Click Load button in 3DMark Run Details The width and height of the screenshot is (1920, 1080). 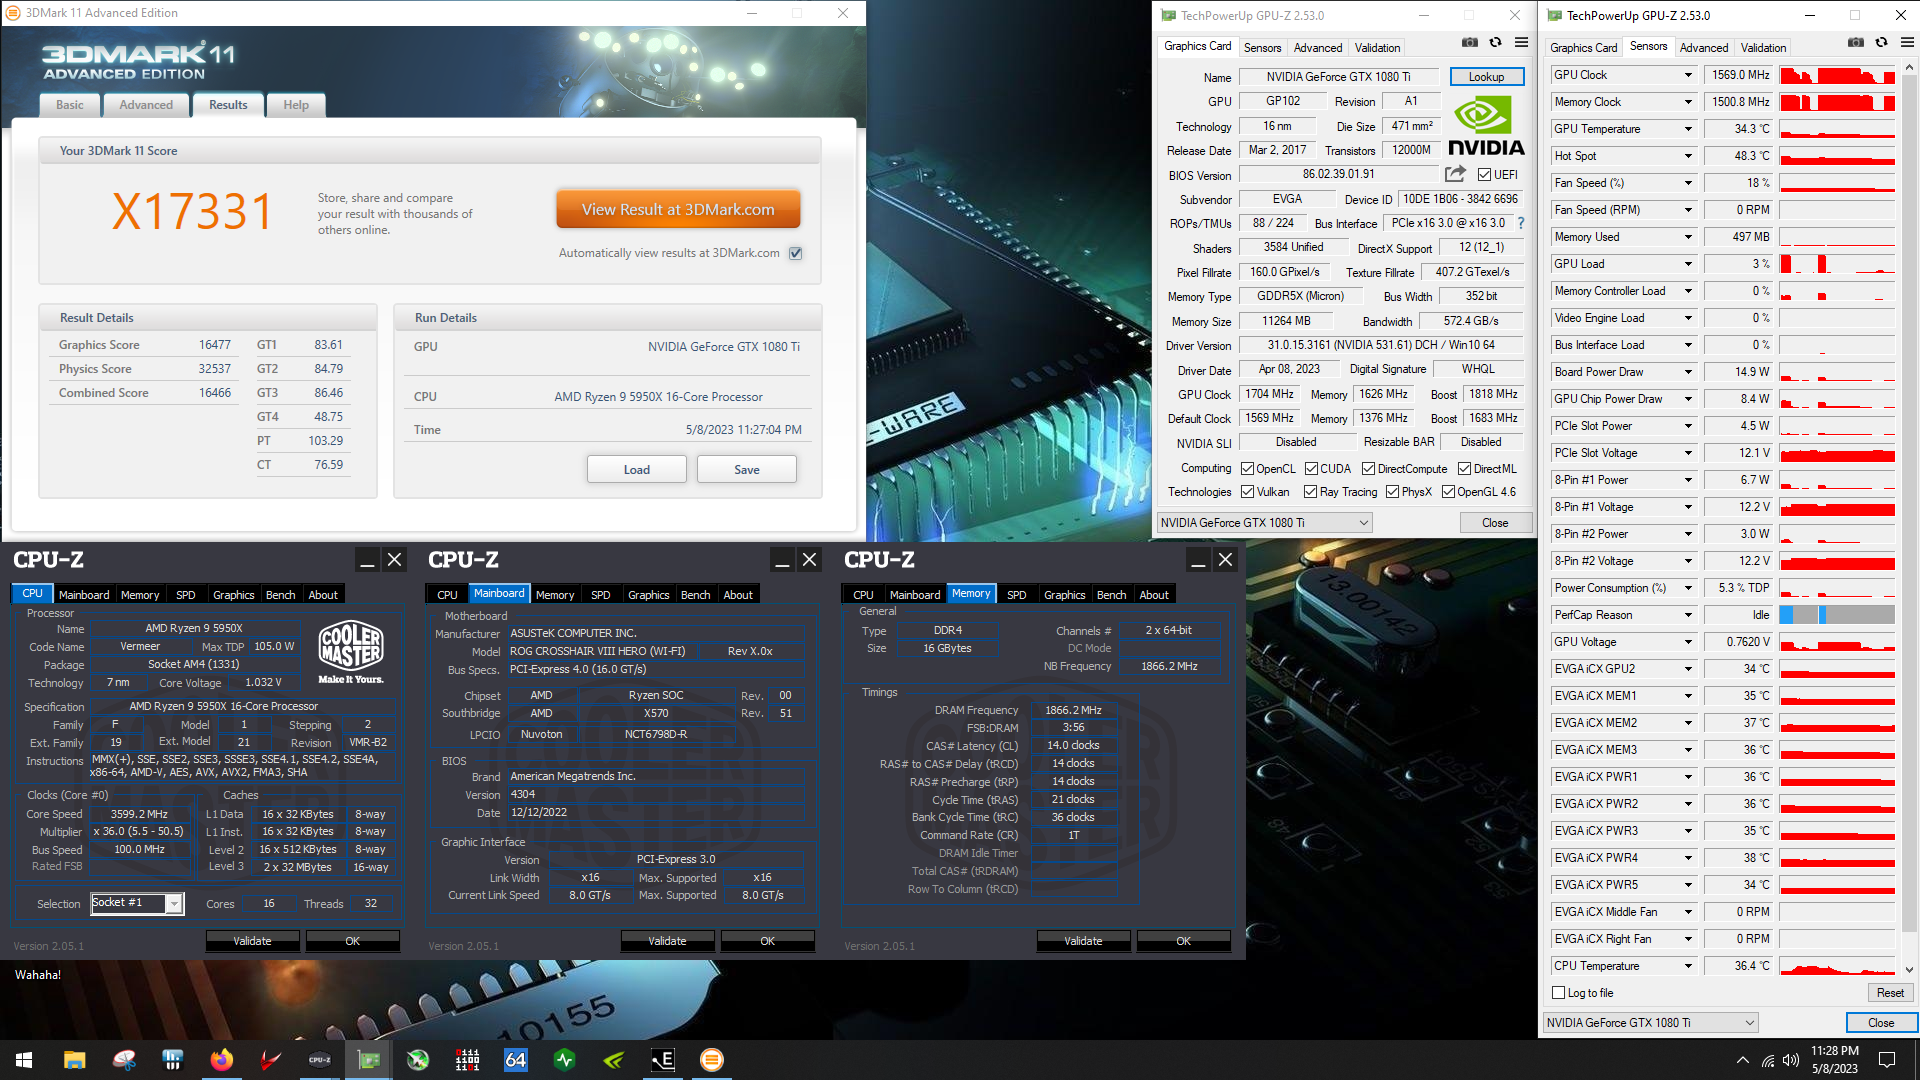[637, 470]
